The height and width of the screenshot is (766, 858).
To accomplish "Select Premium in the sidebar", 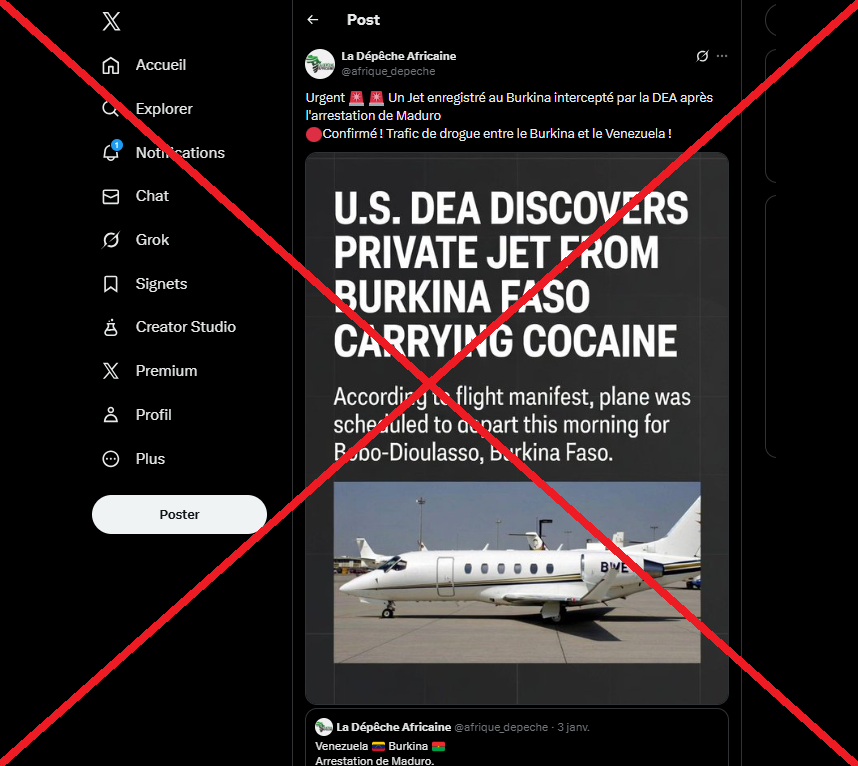I will (x=111, y=371).
